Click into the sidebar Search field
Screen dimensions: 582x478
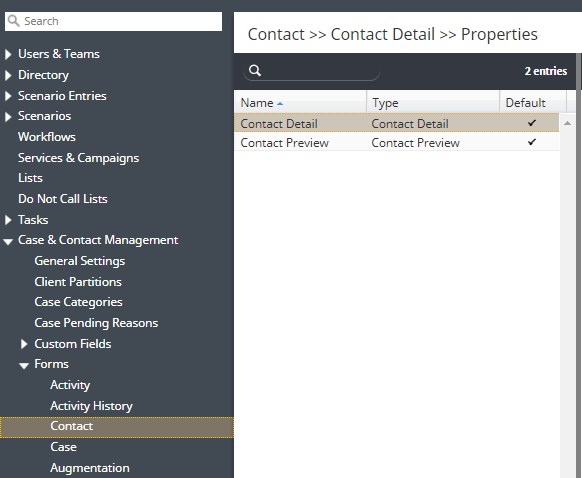[x=114, y=21]
